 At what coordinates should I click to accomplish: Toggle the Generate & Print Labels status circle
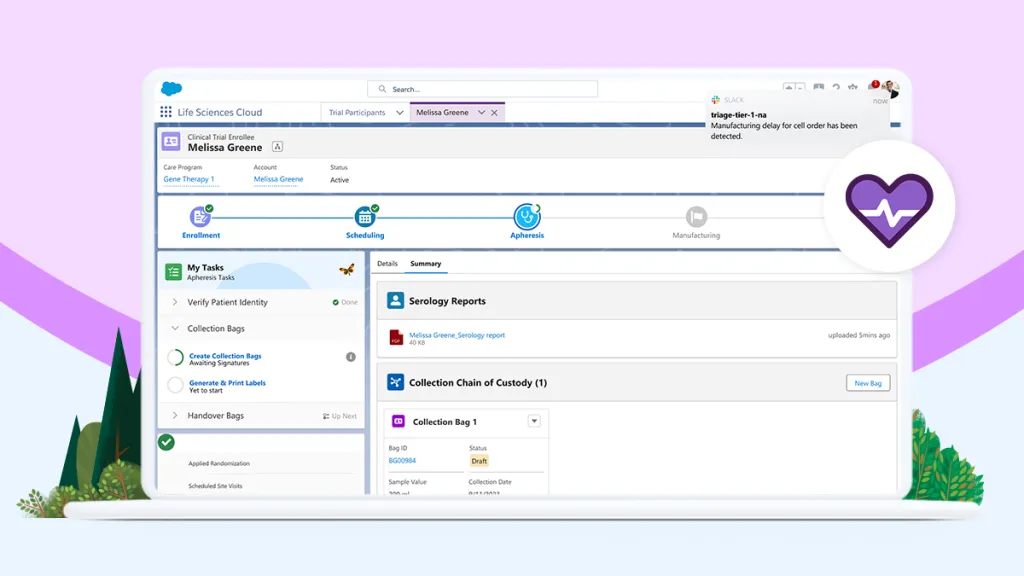(x=175, y=385)
